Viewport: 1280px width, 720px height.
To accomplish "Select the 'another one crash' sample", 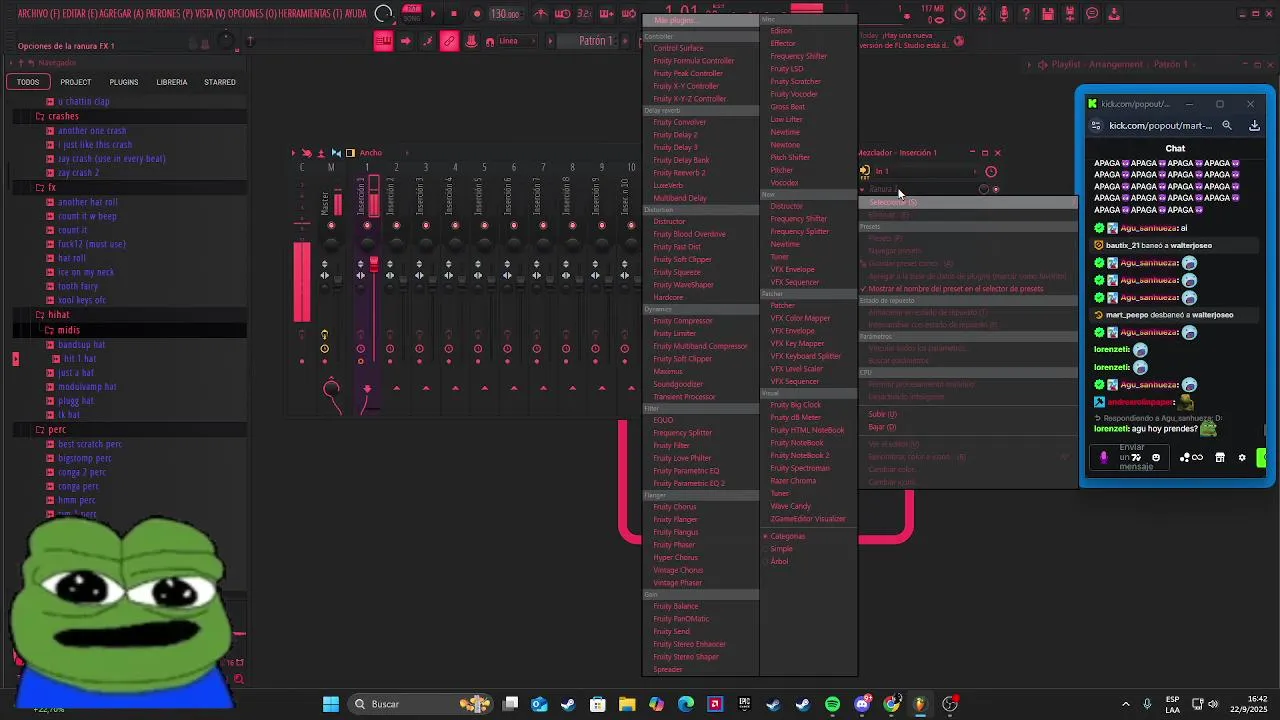I will pos(92,130).
